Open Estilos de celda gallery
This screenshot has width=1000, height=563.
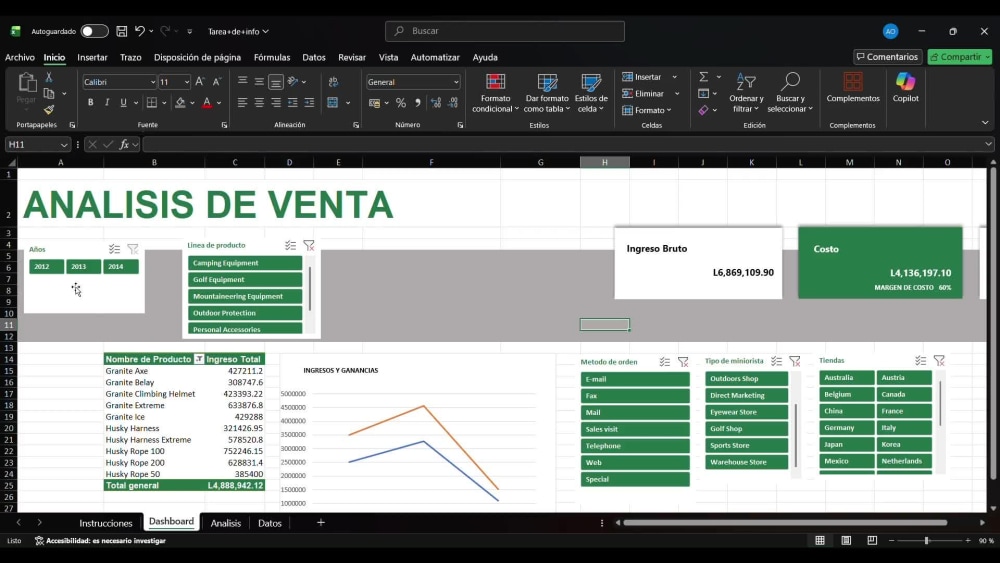pyautogui.click(x=591, y=93)
